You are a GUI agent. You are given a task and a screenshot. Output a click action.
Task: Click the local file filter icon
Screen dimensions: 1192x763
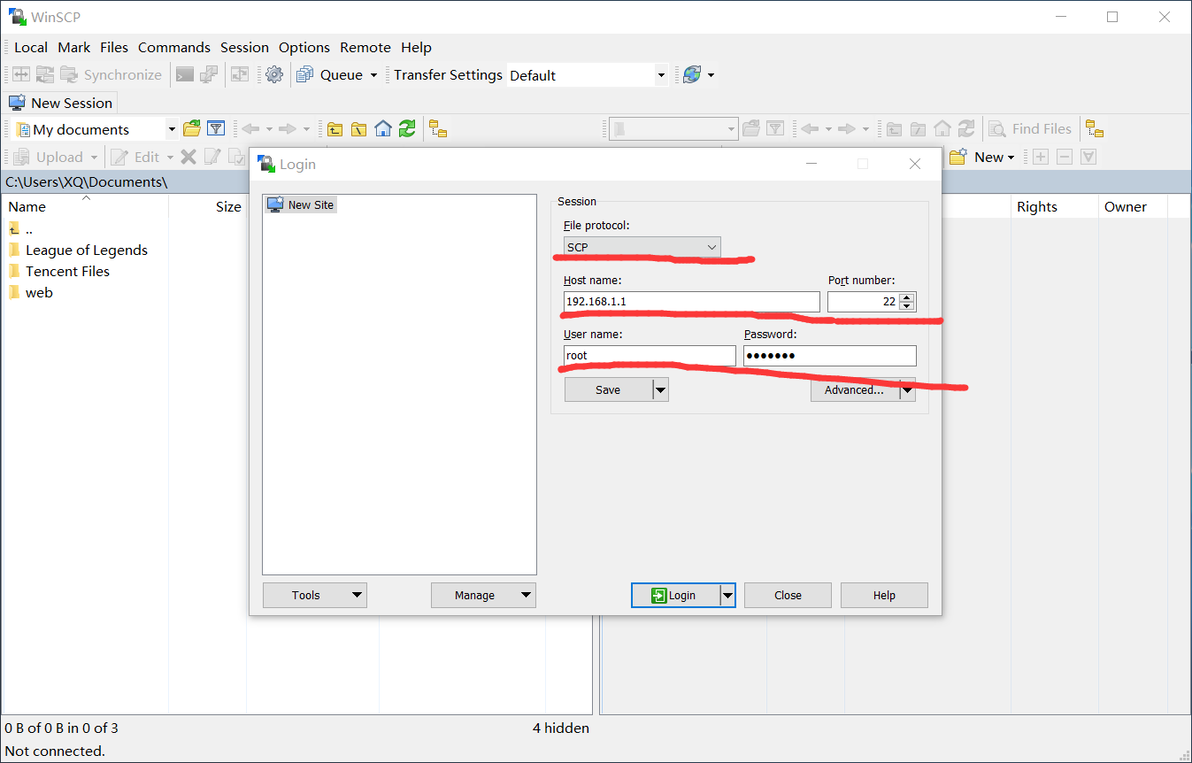point(216,129)
